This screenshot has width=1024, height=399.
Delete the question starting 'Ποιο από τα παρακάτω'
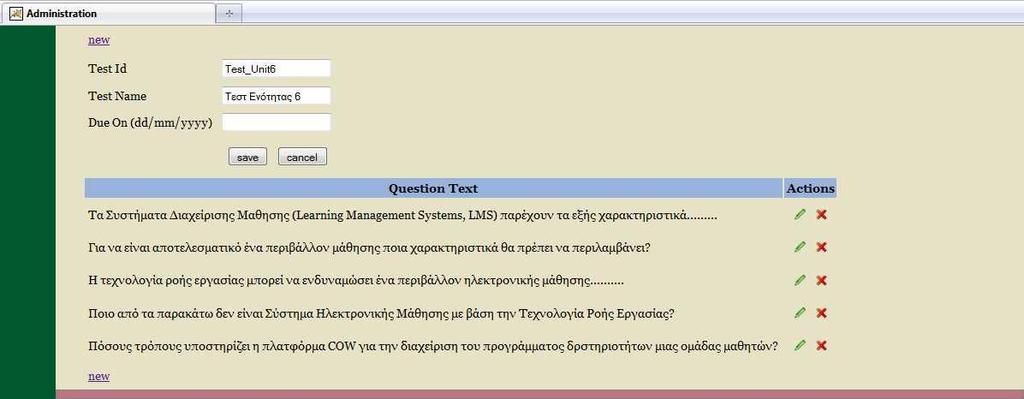pos(822,313)
